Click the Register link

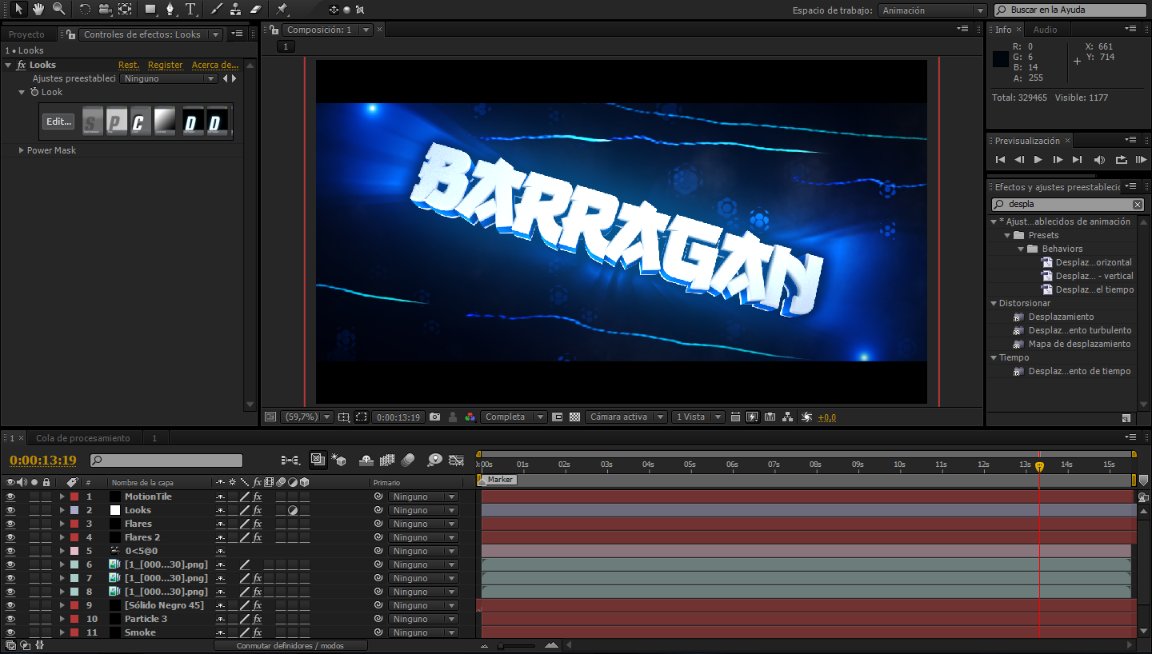coord(165,65)
